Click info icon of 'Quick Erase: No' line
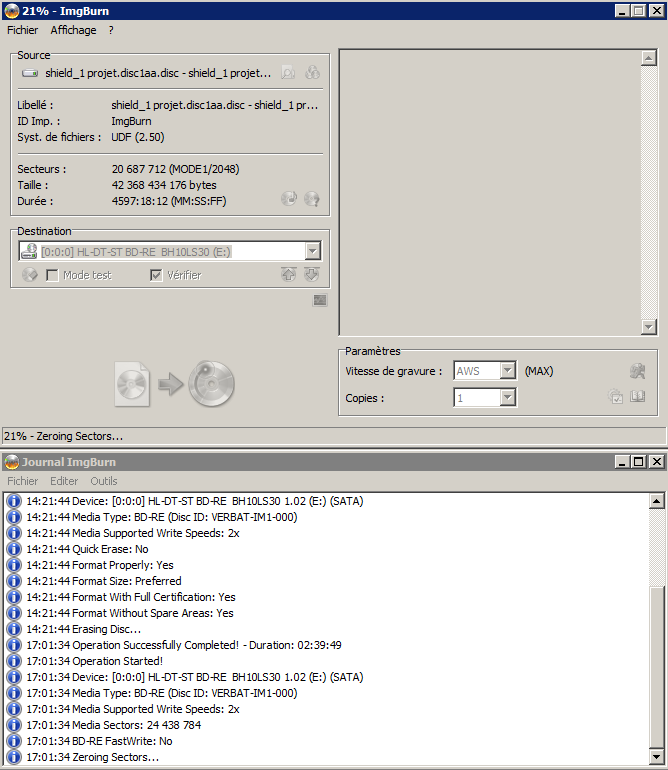Screen dimensions: 668x770 point(14,549)
